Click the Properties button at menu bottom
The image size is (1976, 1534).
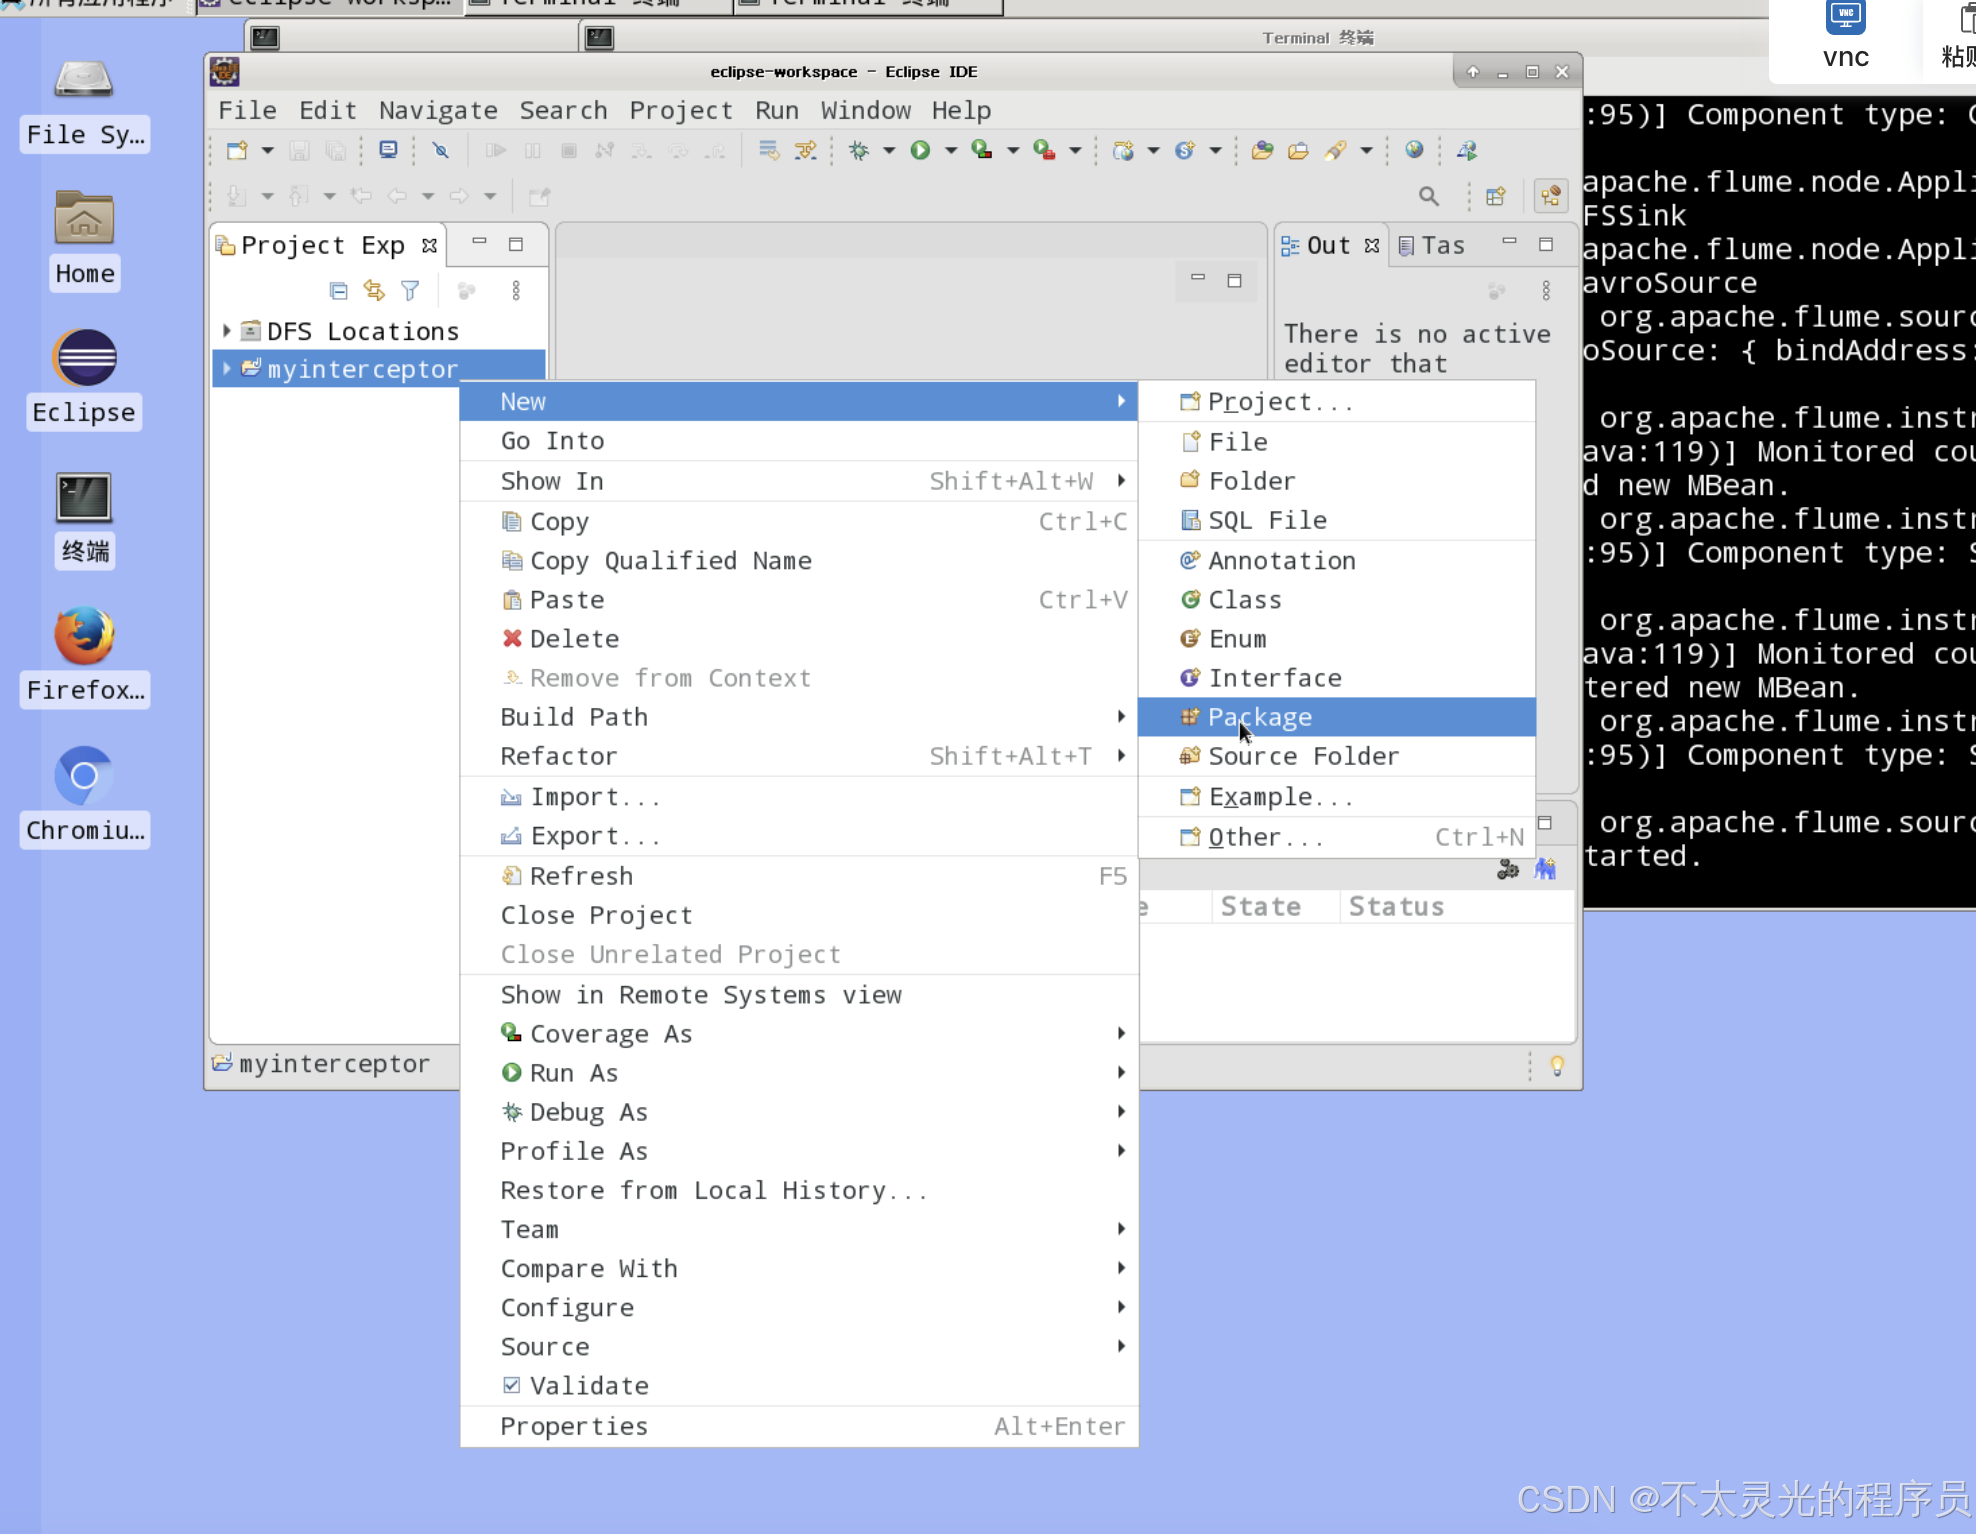pos(573,1425)
